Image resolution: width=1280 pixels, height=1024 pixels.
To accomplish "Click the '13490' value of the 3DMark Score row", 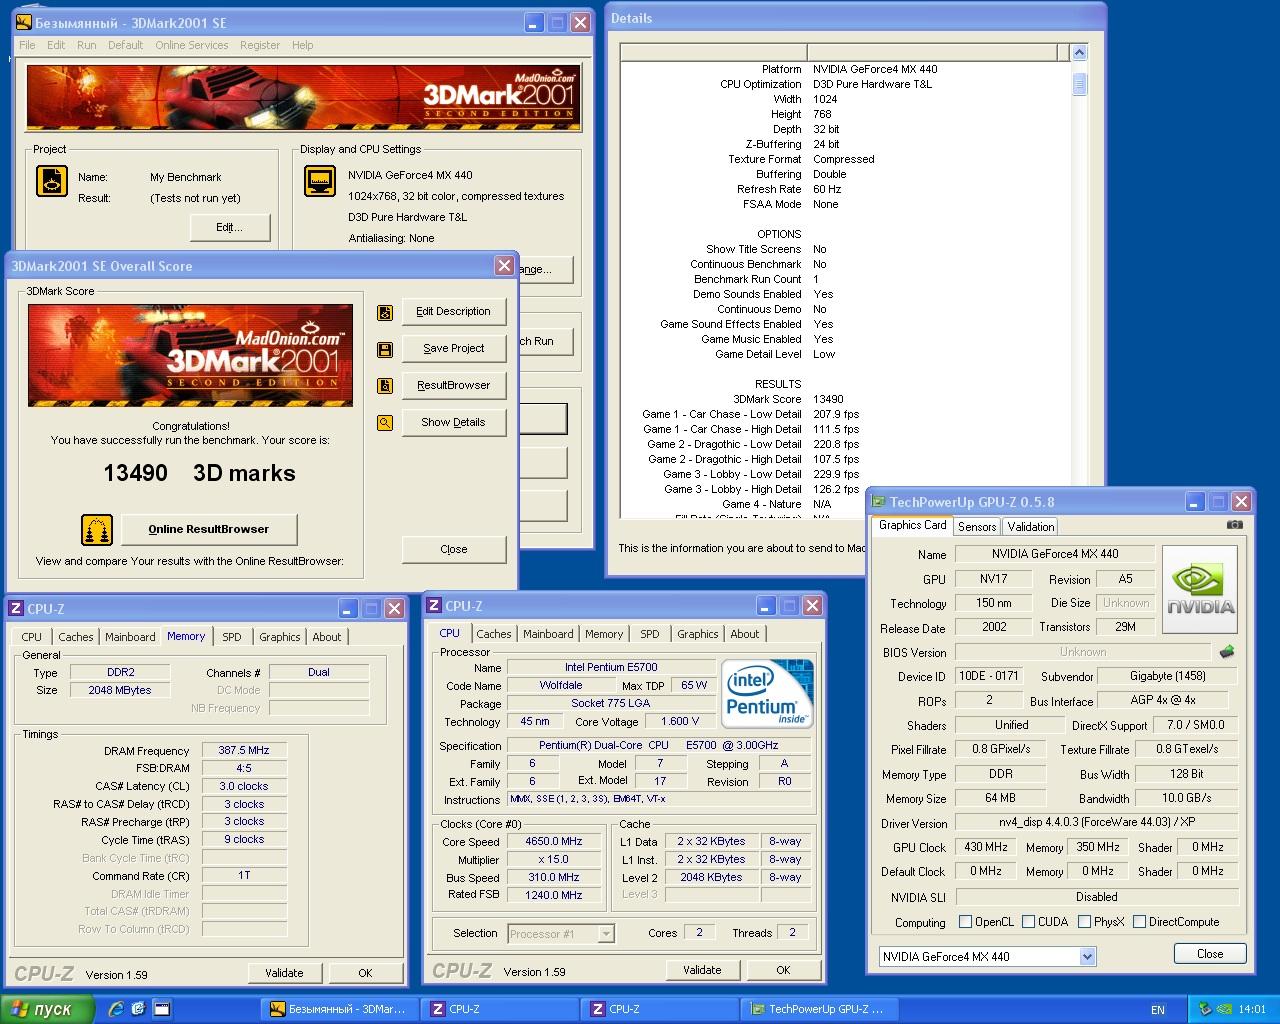I will click(x=828, y=399).
